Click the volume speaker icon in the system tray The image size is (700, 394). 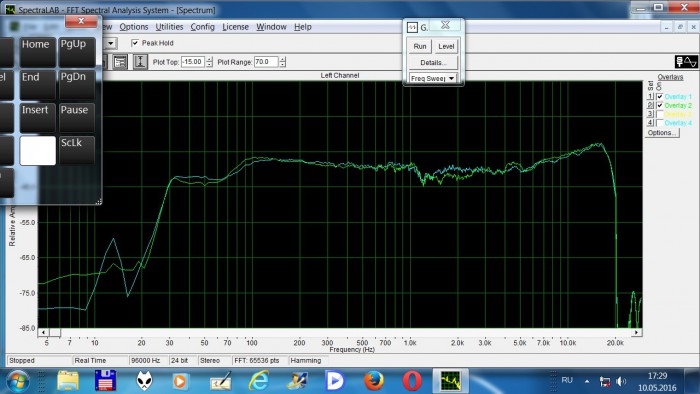pyautogui.click(x=621, y=381)
